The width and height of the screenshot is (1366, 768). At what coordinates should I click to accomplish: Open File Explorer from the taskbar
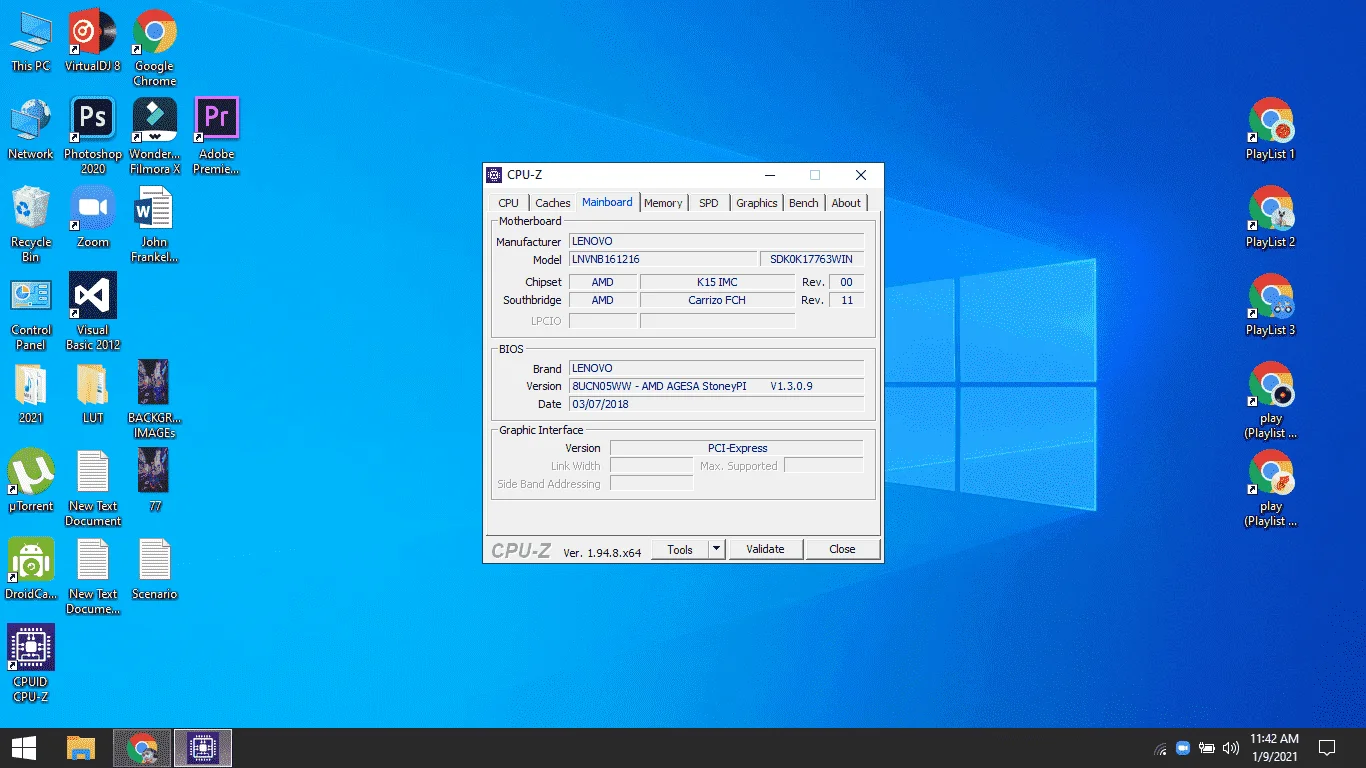(x=81, y=748)
